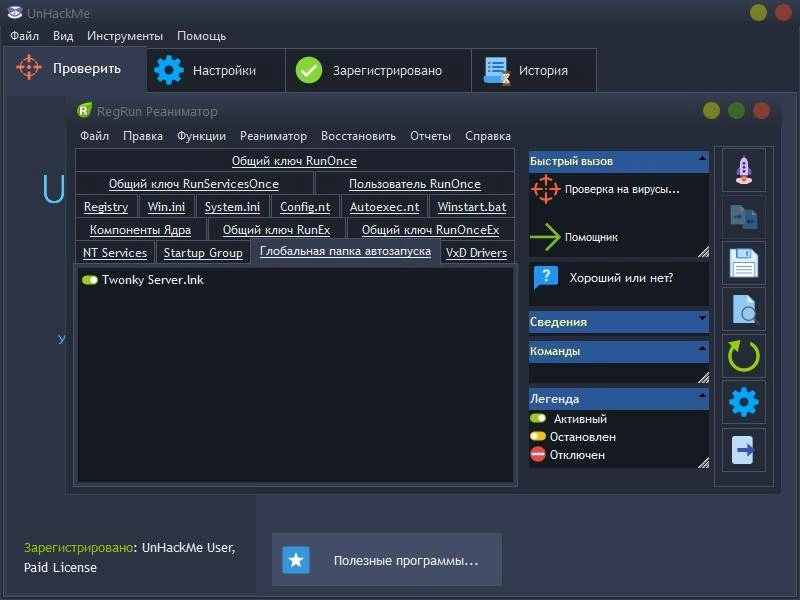Switch to Config.nt tab
800x600 pixels.
[x=305, y=207]
